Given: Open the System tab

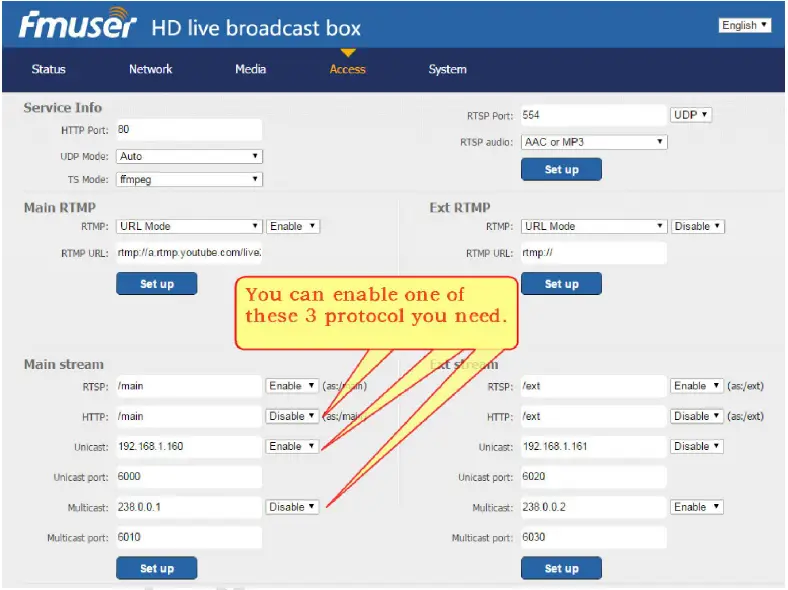Looking at the screenshot, I should click(447, 69).
